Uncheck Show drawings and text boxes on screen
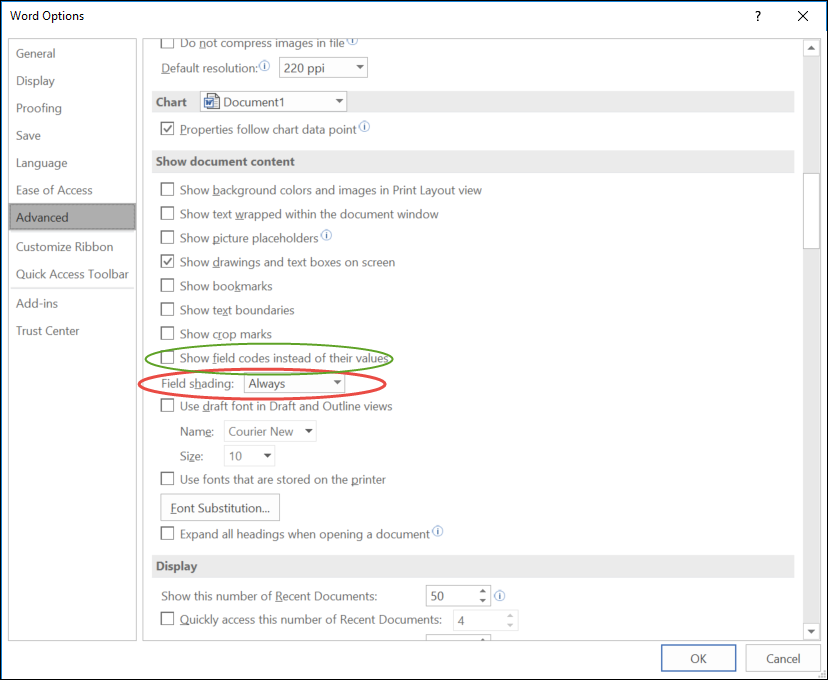828x680 pixels. click(x=168, y=263)
